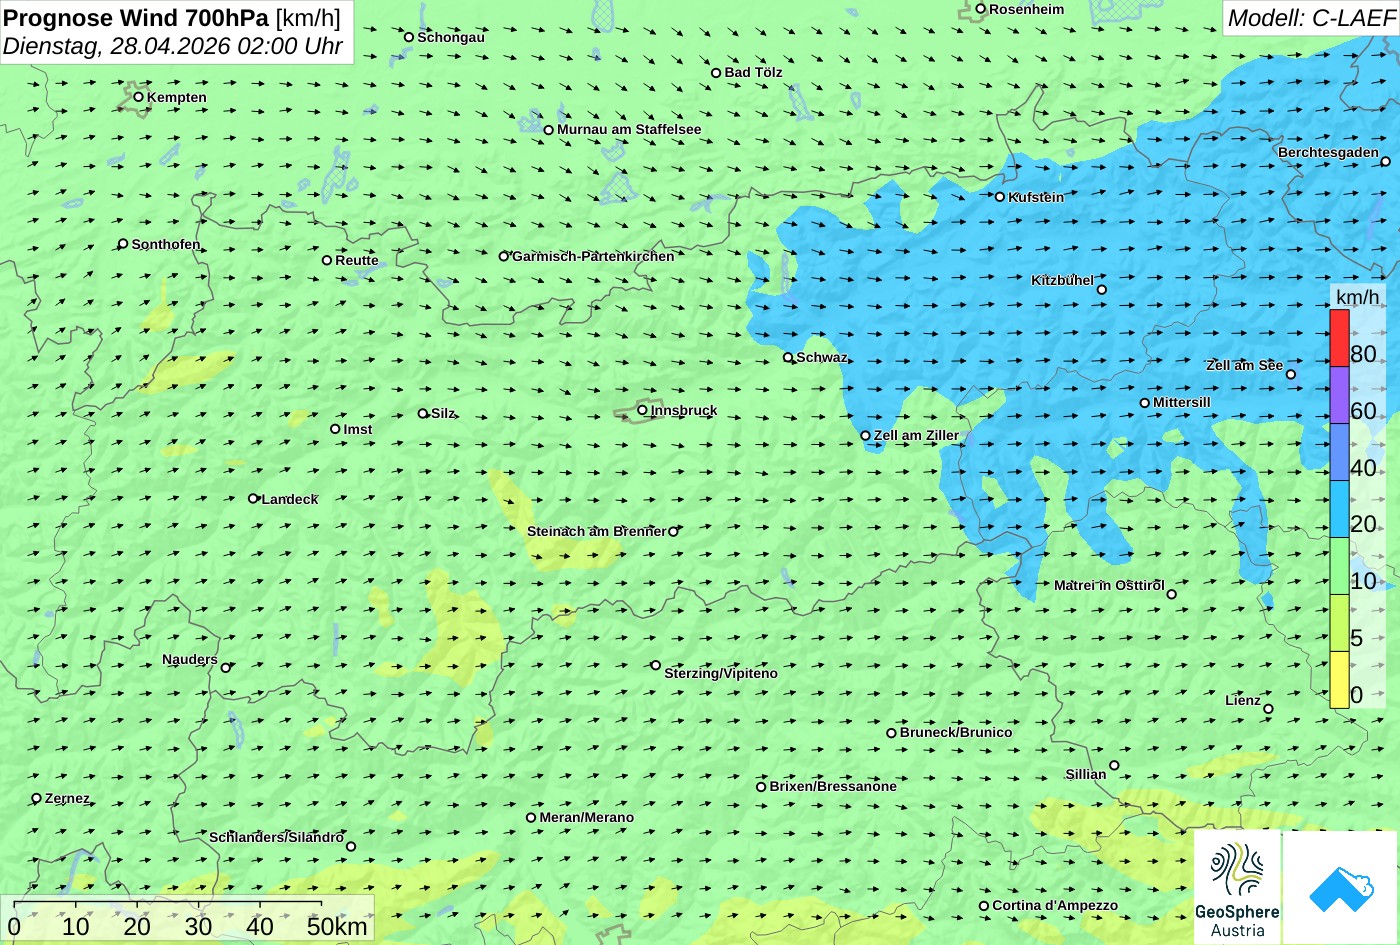
Task: Click the Kufstein city marker
Action: 1000,197
